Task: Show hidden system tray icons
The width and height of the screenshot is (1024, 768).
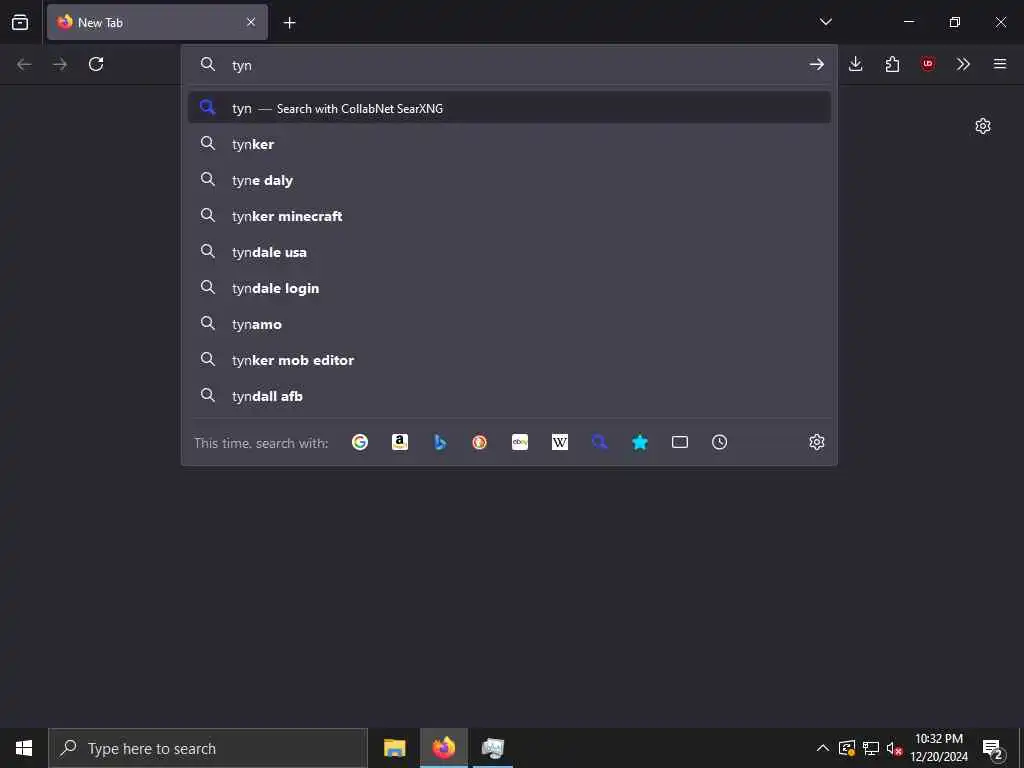Action: pyautogui.click(x=823, y=748)
